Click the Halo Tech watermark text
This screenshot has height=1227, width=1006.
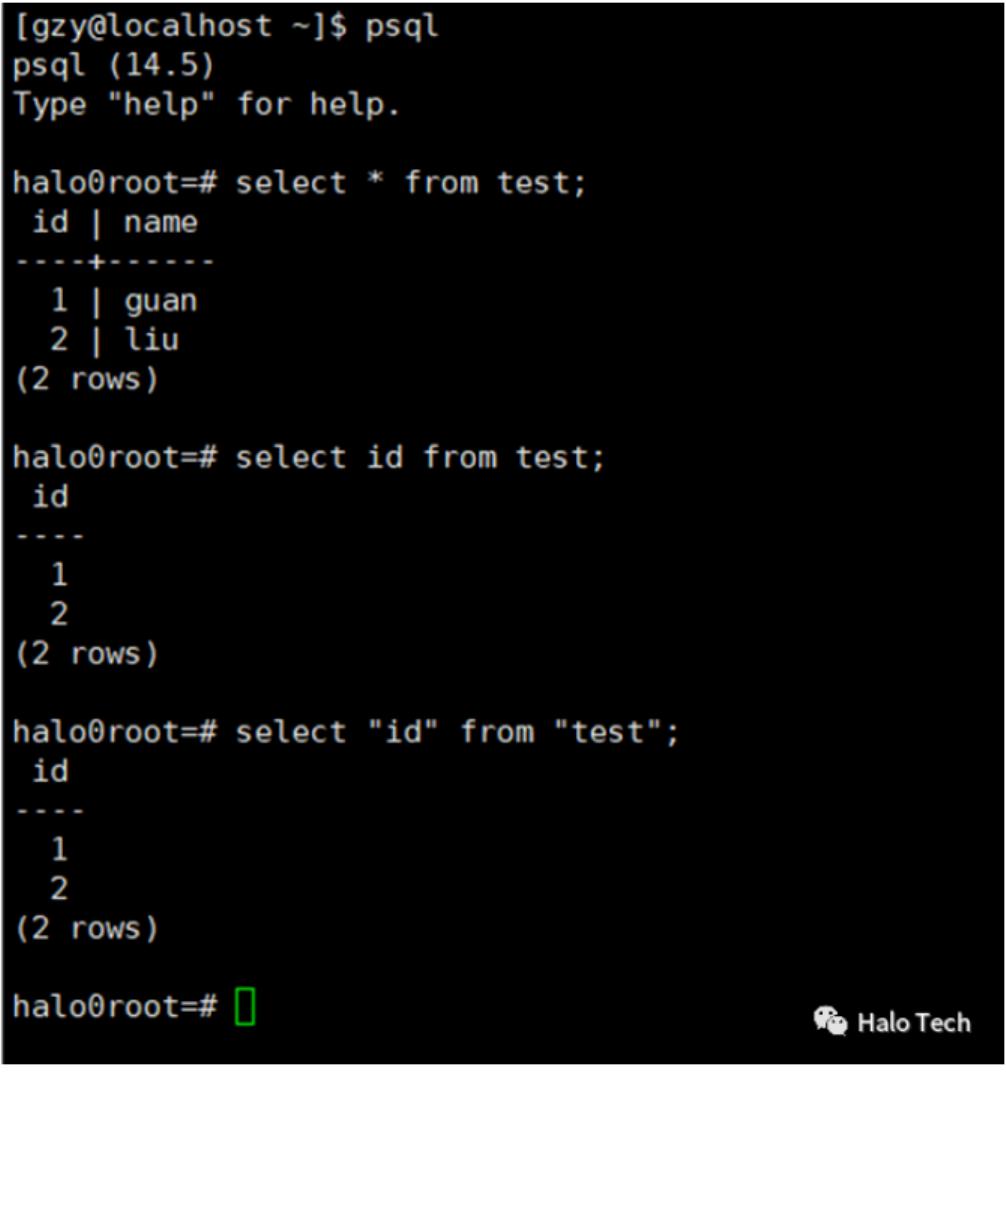tap(913, 1022)
